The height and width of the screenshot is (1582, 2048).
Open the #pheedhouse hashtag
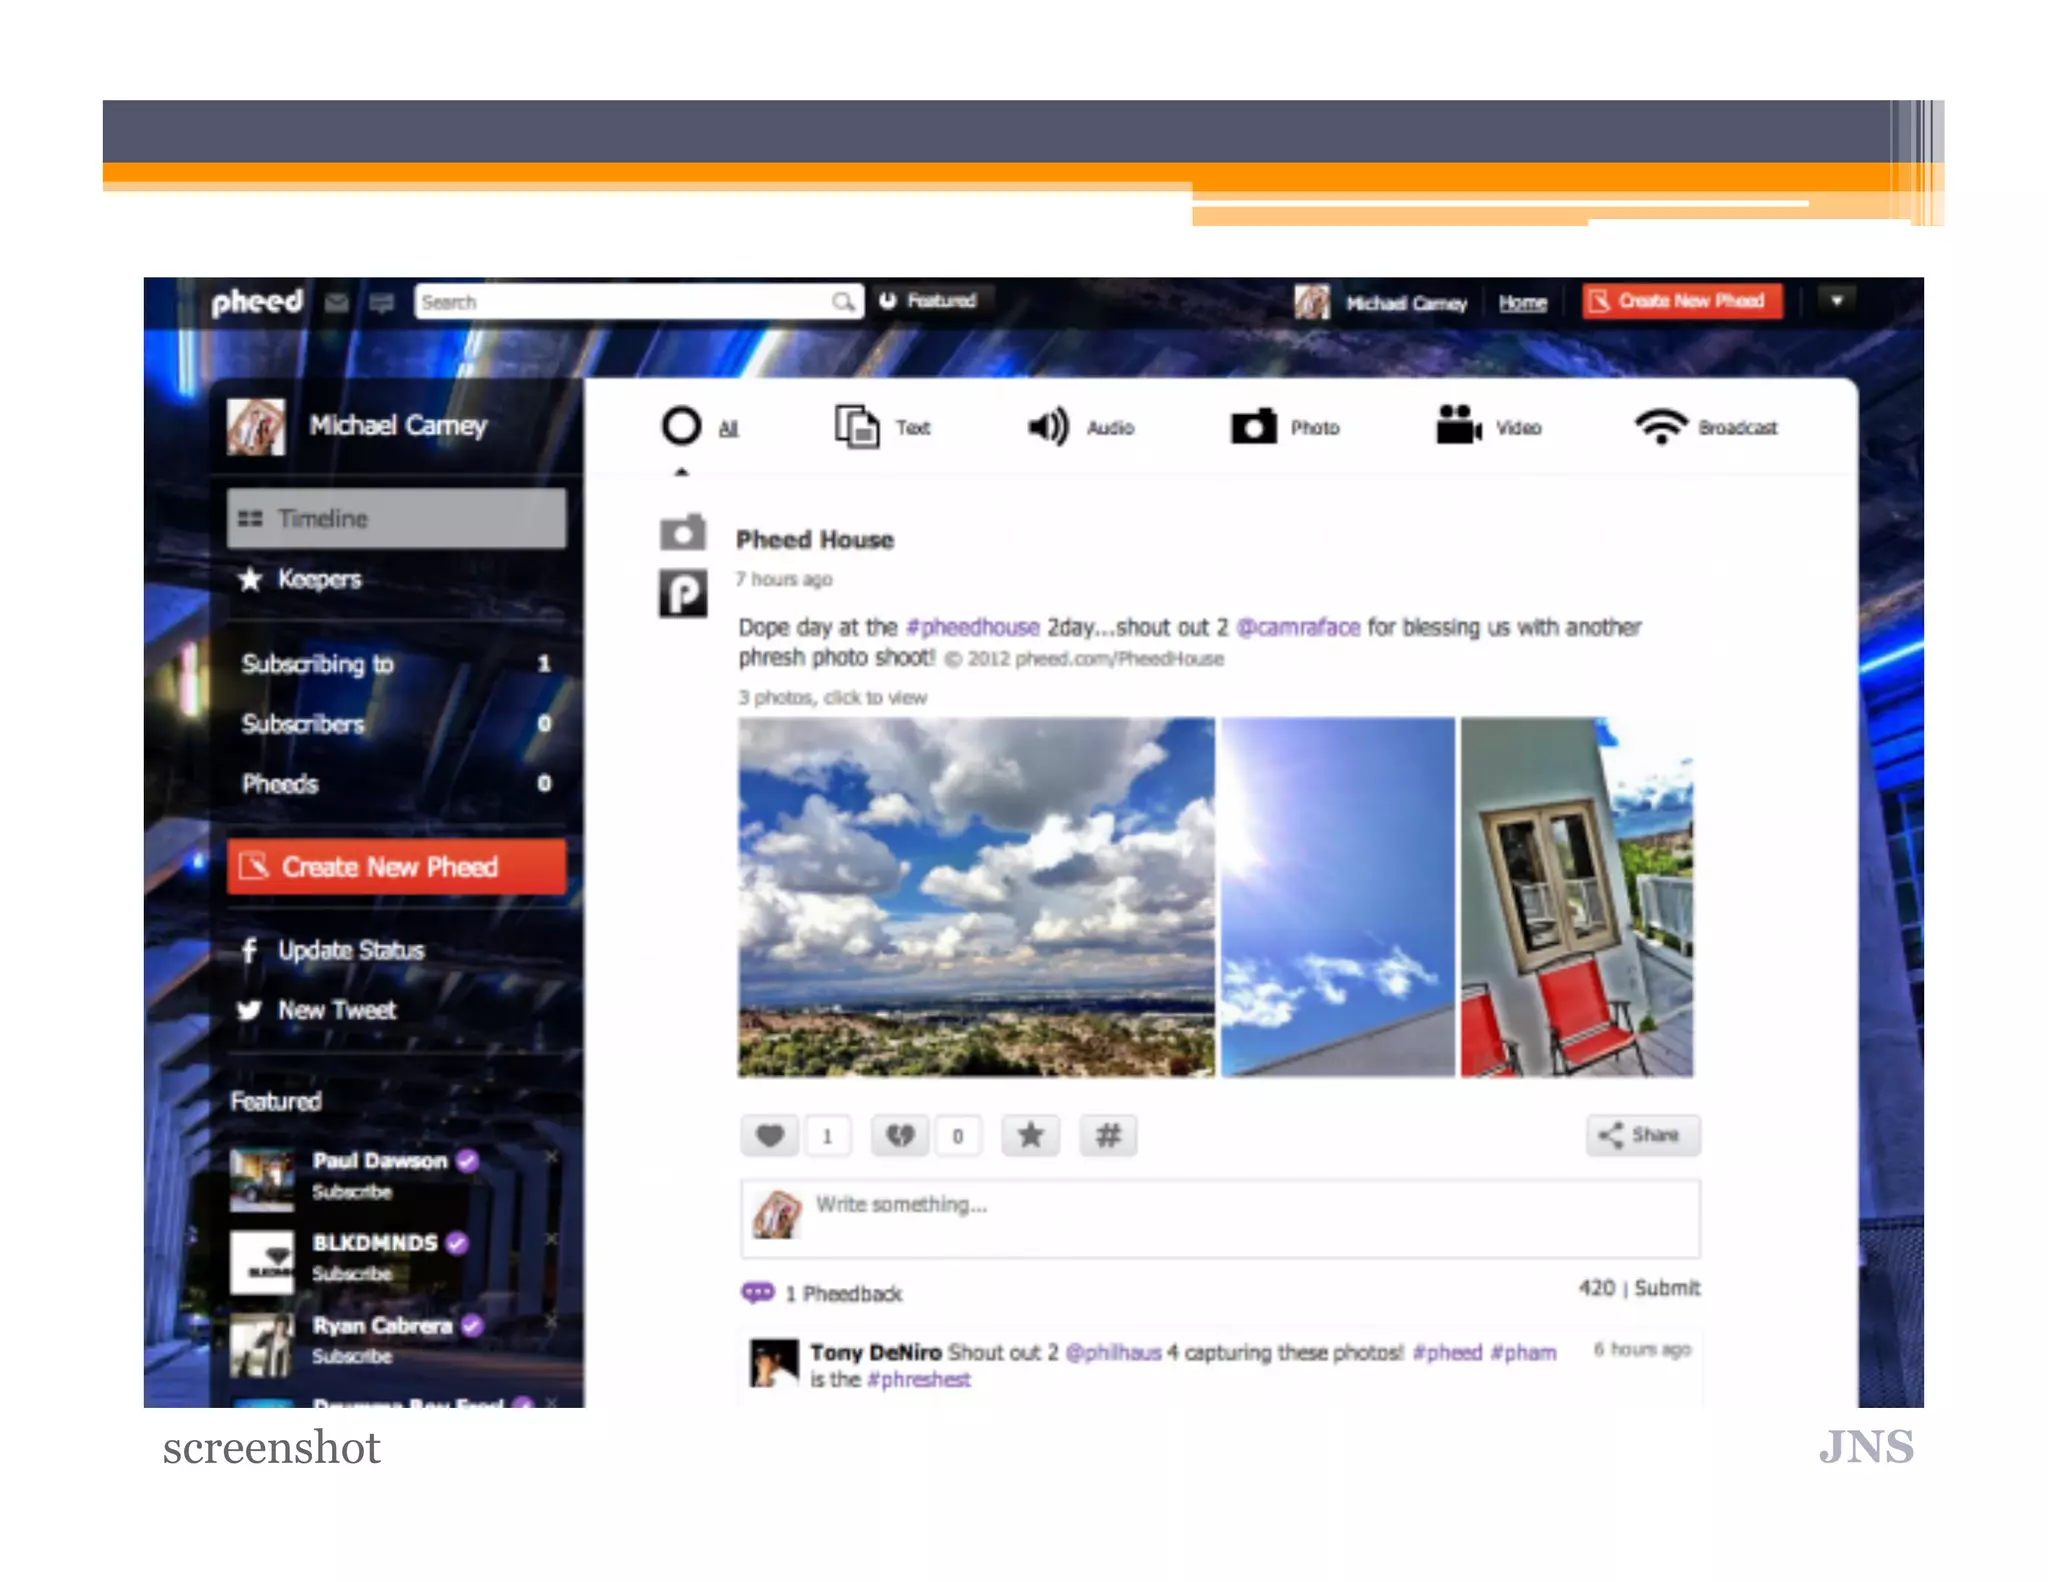[x=972, y=627]
